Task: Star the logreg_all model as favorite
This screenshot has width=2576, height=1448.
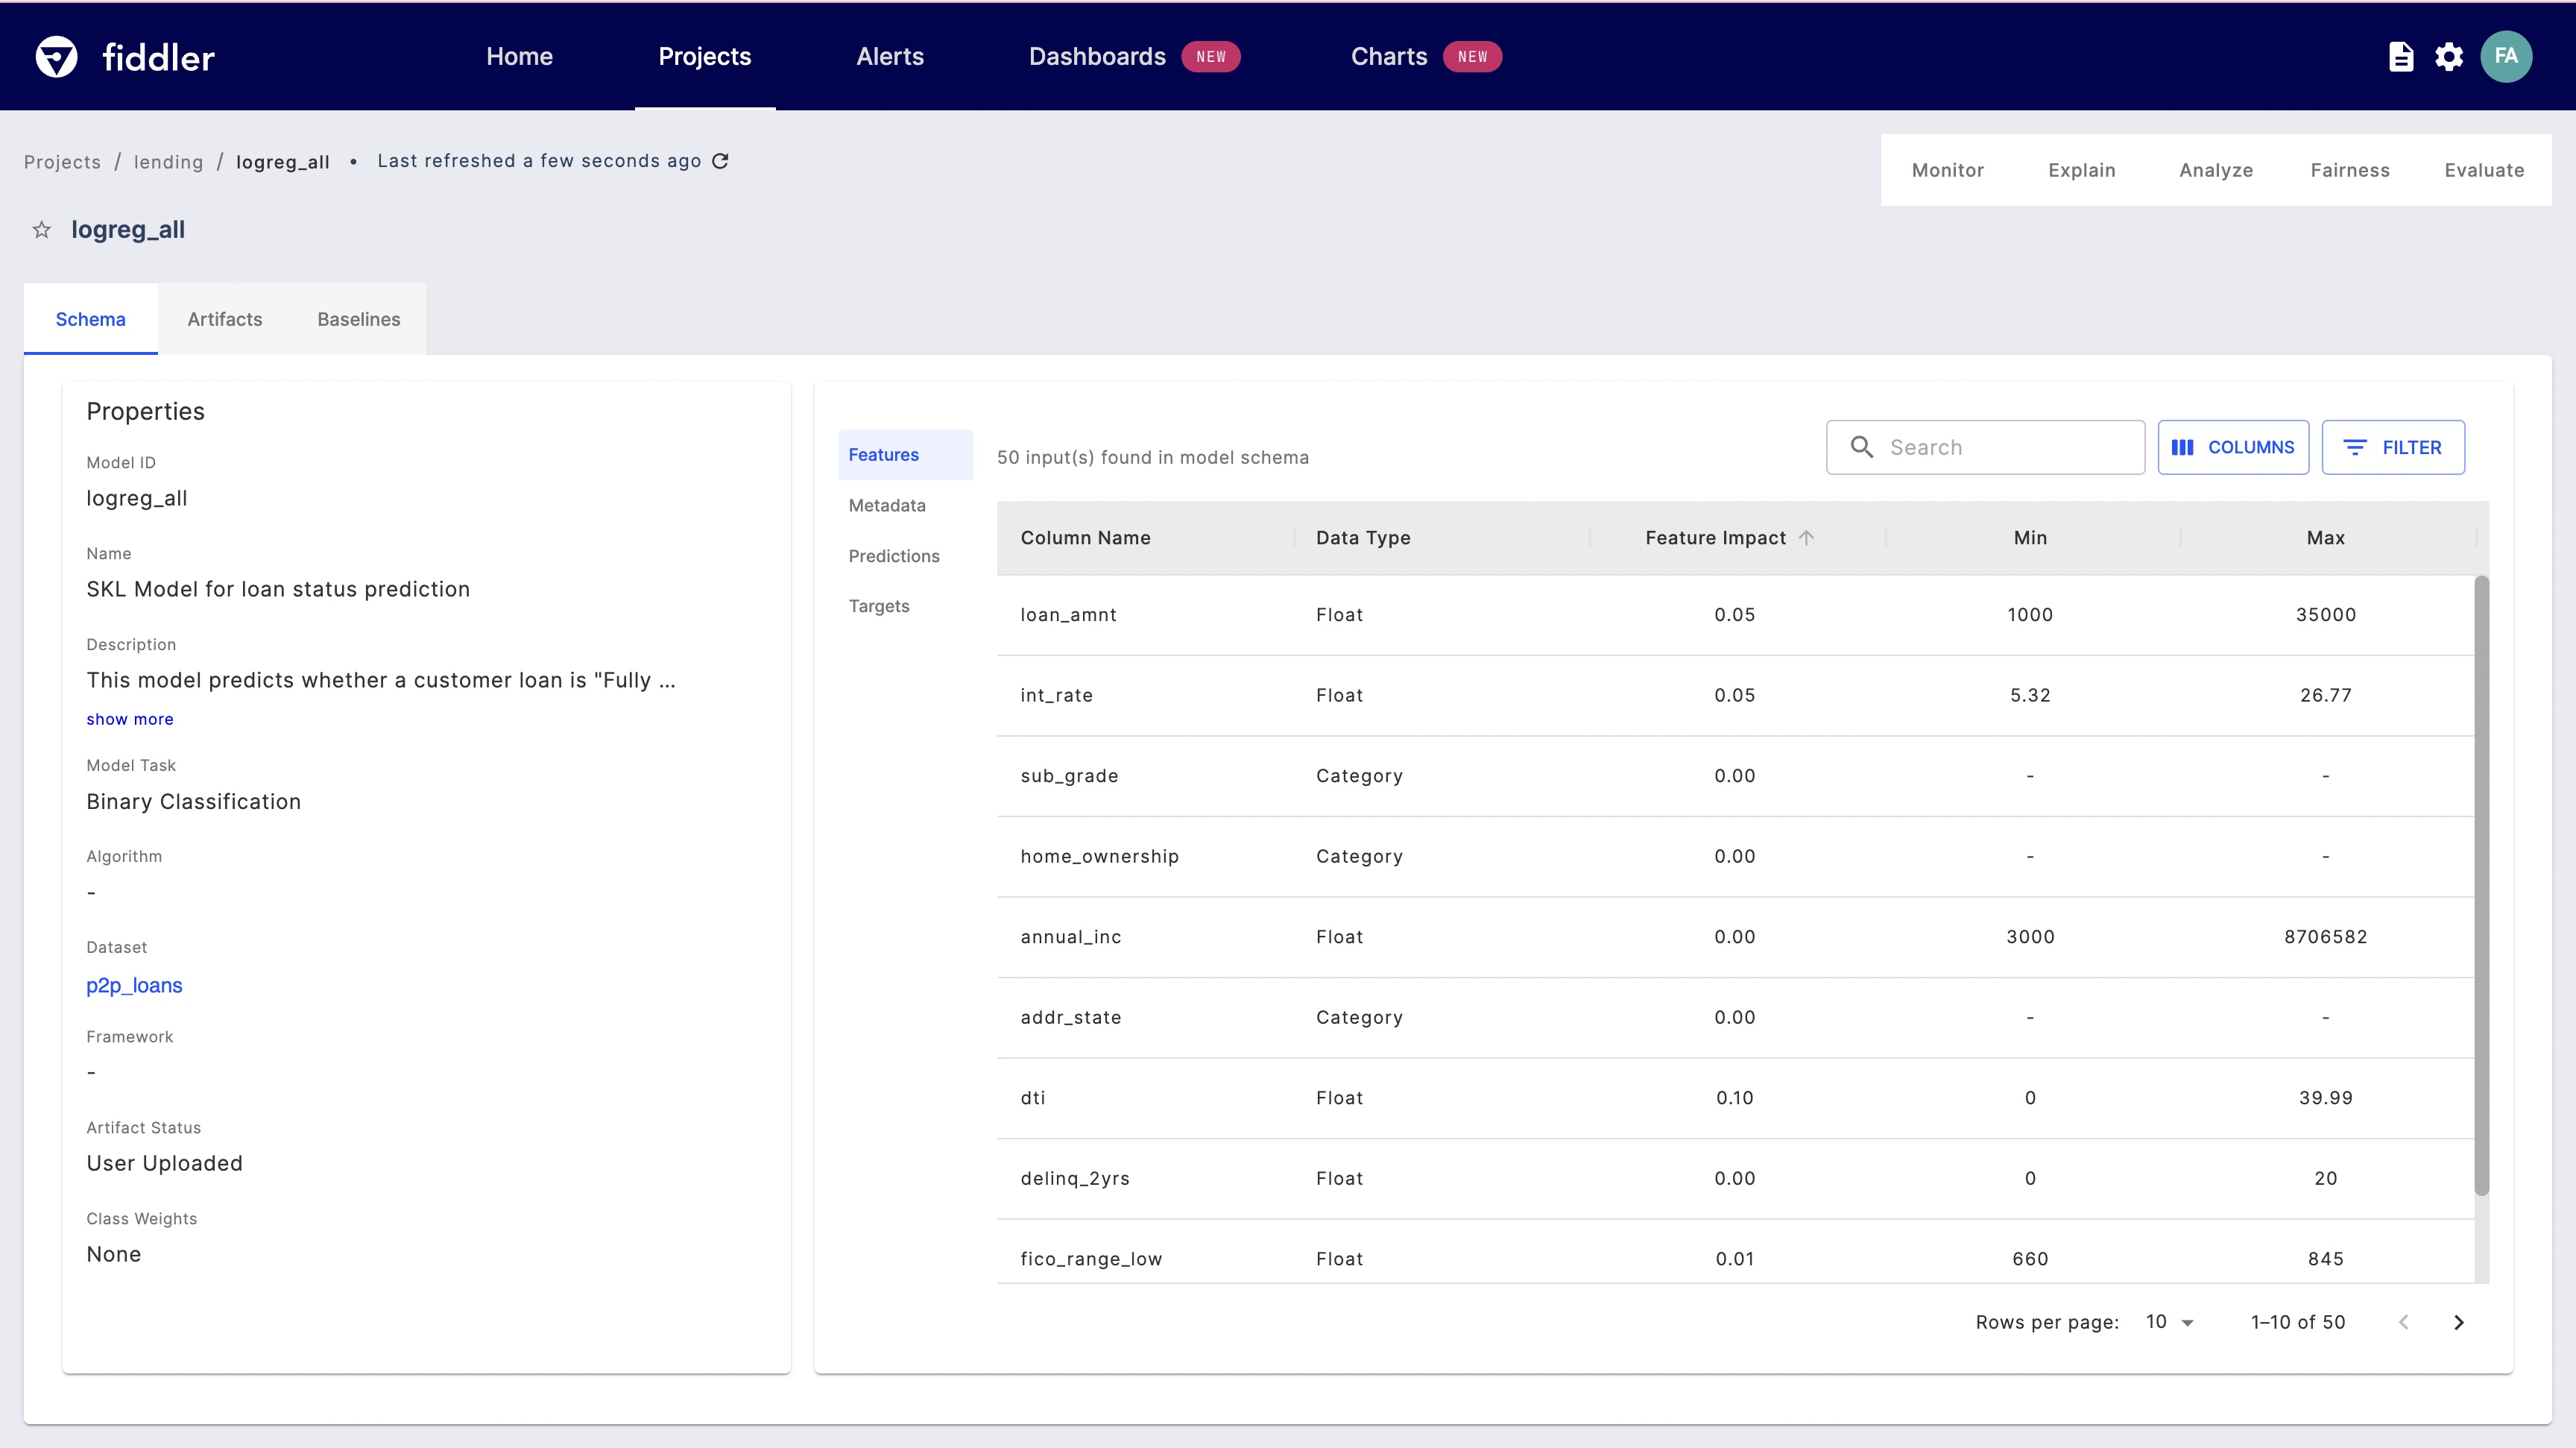Action: (x=41, y=230)
